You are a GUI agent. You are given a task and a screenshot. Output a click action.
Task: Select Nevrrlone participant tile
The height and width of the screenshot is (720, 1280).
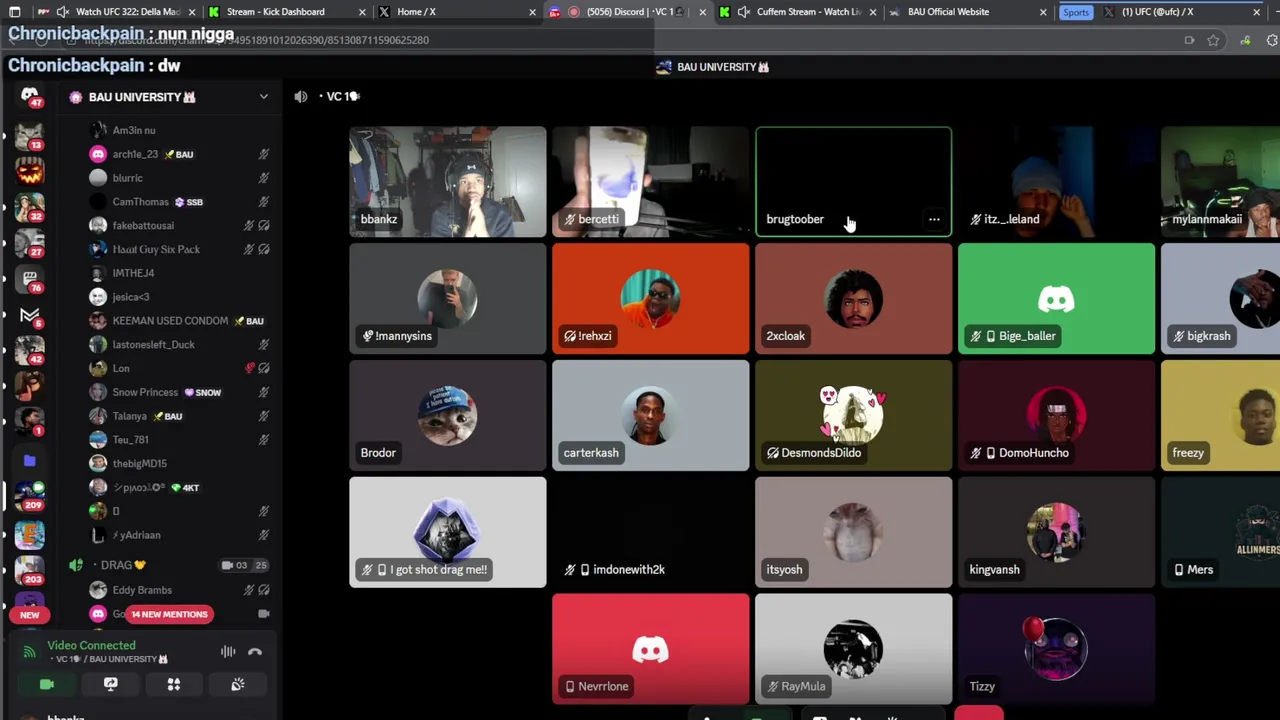[x=651, y=650]
